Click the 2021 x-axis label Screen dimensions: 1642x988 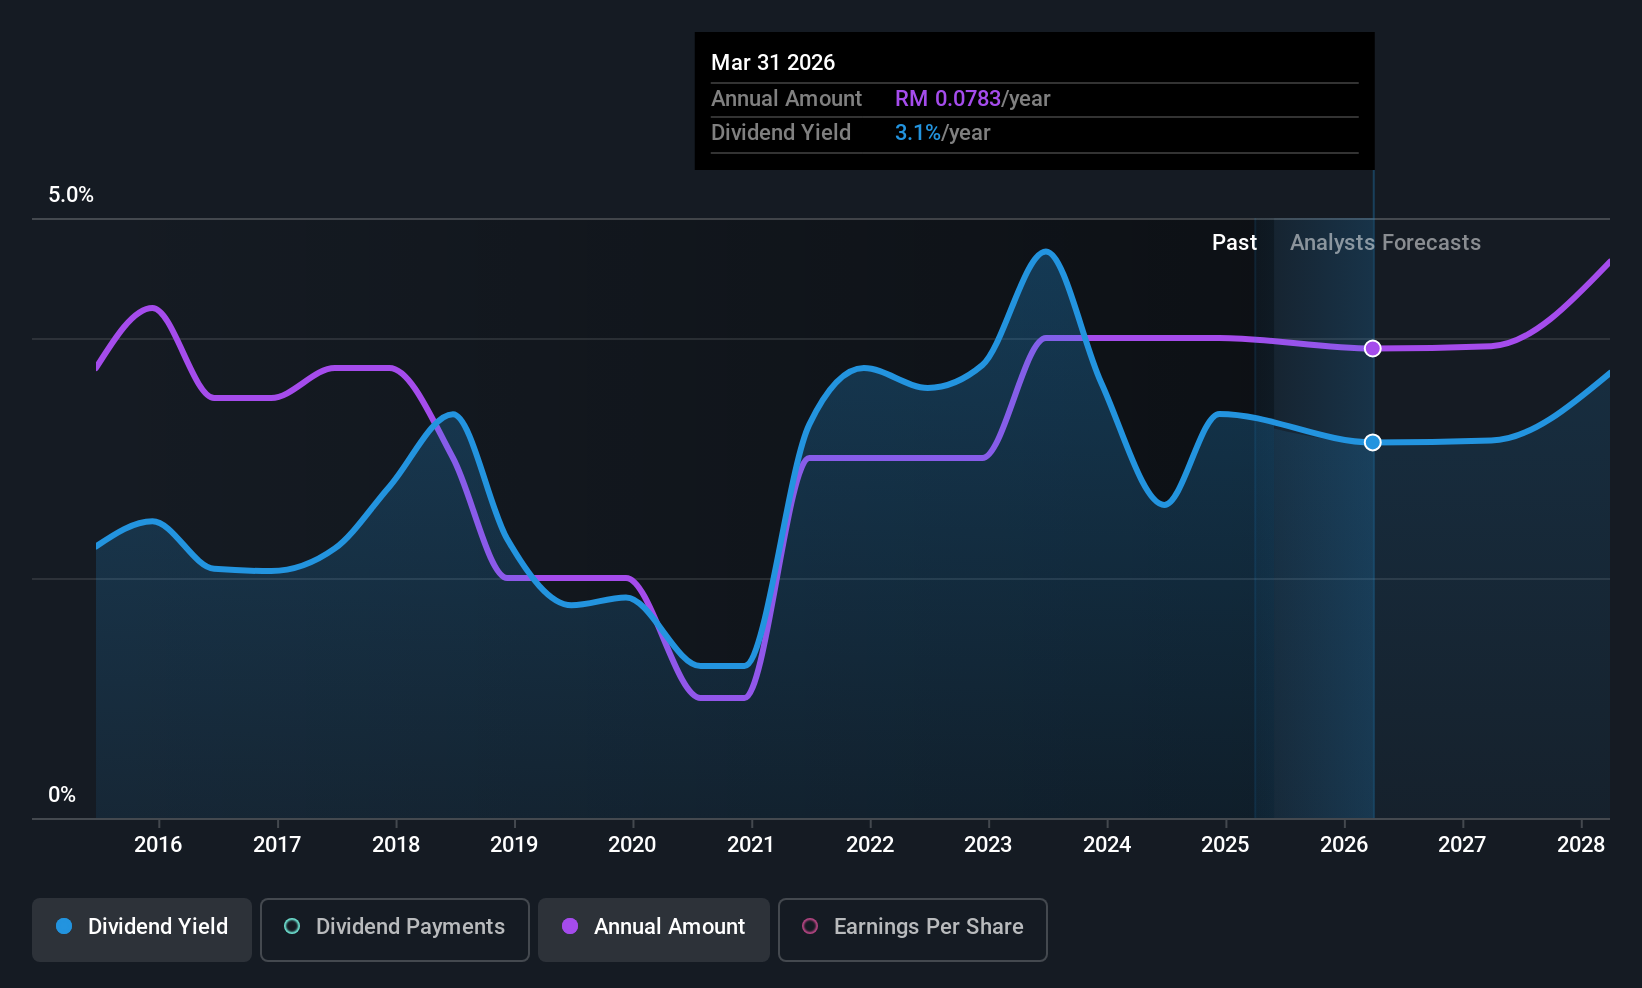751,845
